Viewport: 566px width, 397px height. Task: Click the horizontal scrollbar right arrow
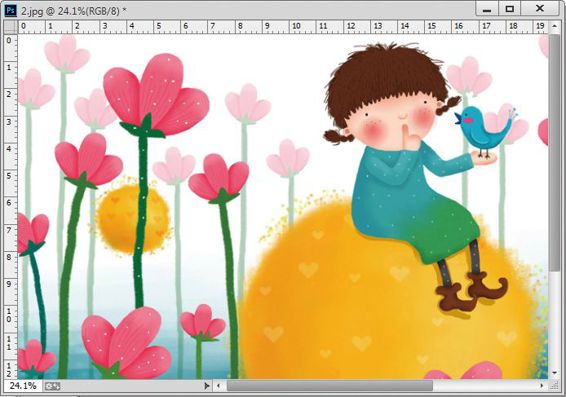[x=541, y=386]
